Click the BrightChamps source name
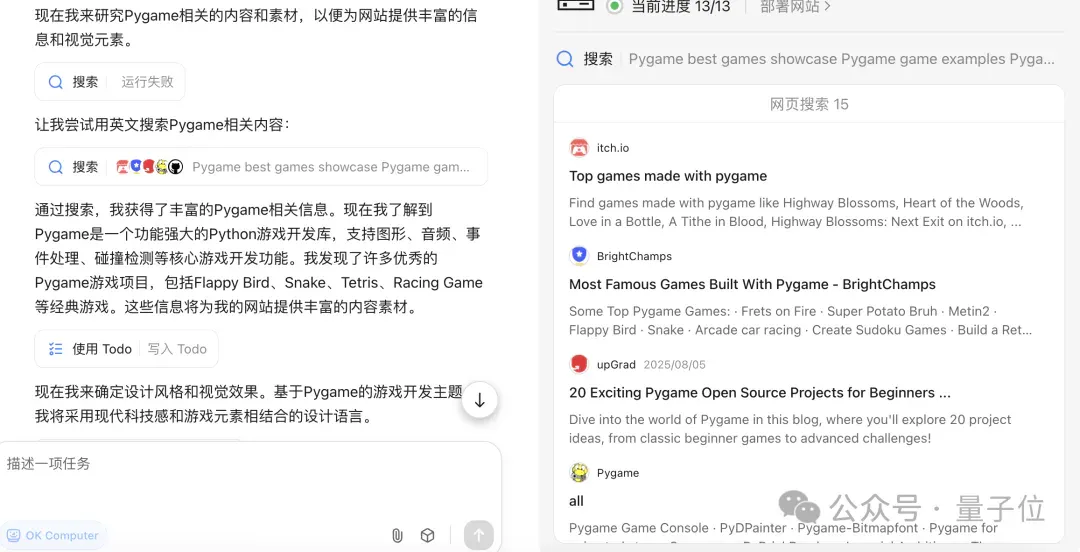Screen dimensions: 1080x552 coord(634,256)
